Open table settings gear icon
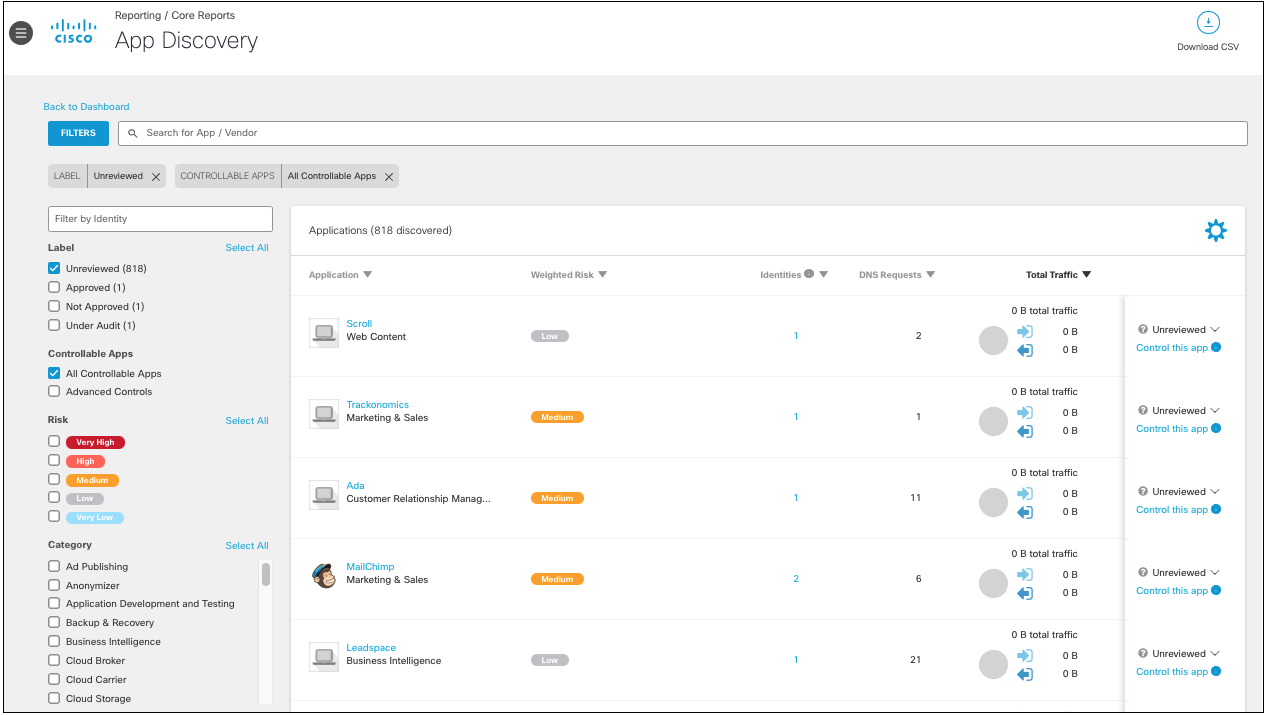This screenshot has height=715, width=1265. click(1215, 231)
